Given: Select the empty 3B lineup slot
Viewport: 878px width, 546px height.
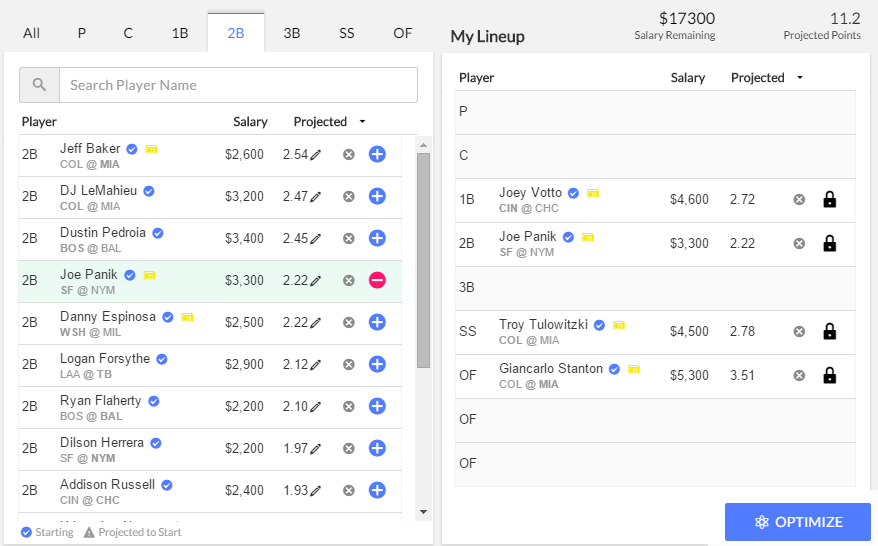Looking at the screenshot, I should (655, 288).
